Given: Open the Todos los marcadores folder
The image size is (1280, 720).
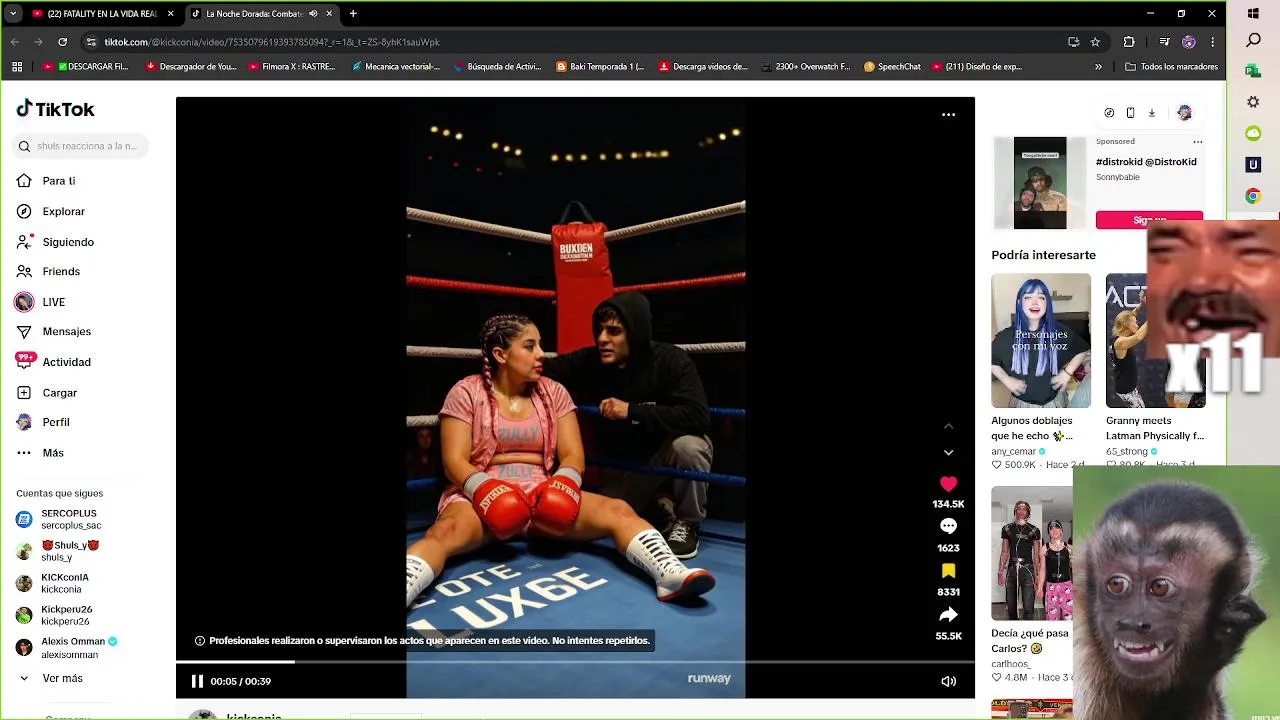Looking at the screenshot, I should point(1171,67).
